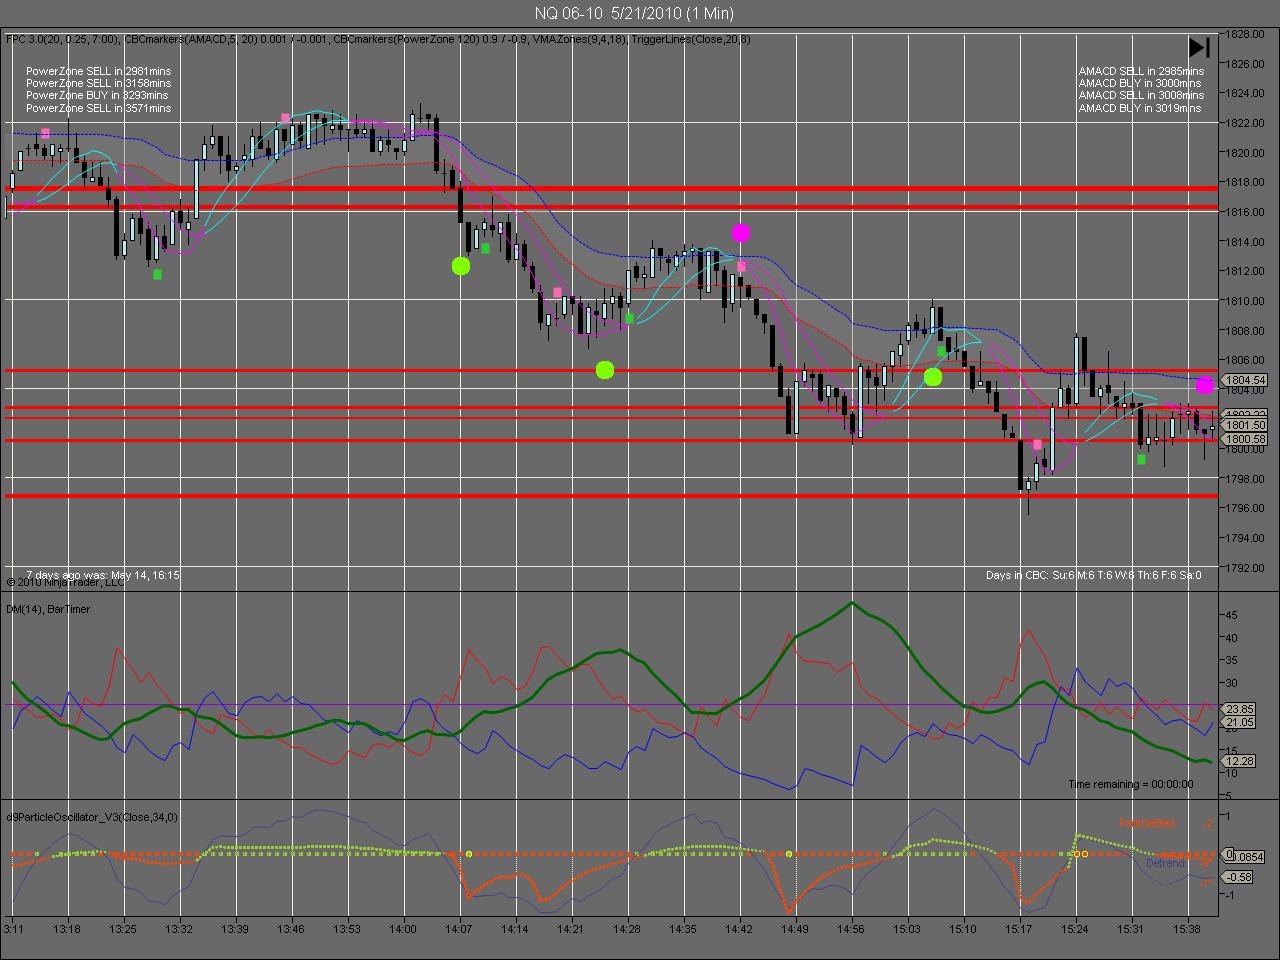Image resolution: width=1280 pixels, height=960 pixels.
Task: Click the 1828.00 price axis label
Action: tap(1247, 34)
